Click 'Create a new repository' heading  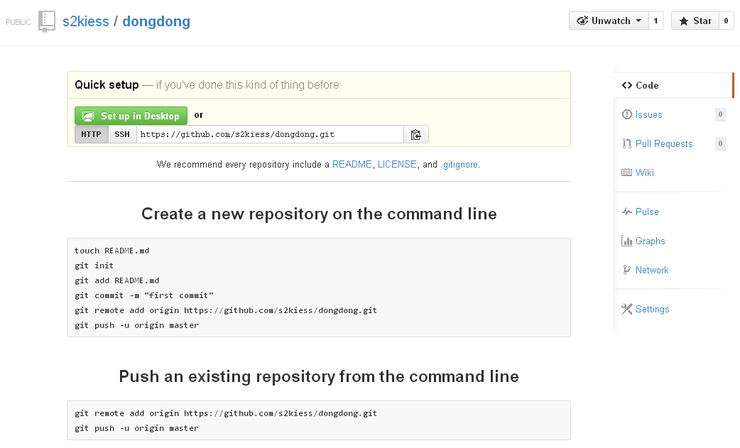tap(319, 214)
